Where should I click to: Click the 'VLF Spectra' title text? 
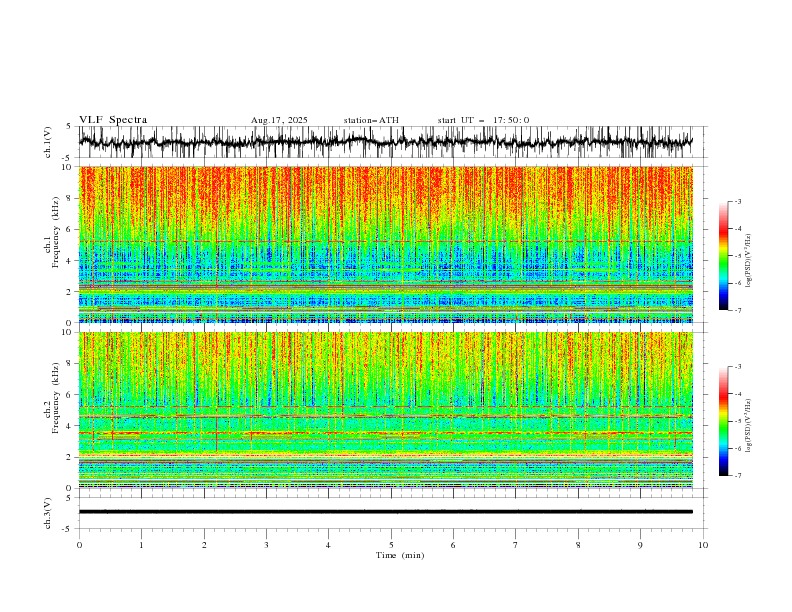113,120
